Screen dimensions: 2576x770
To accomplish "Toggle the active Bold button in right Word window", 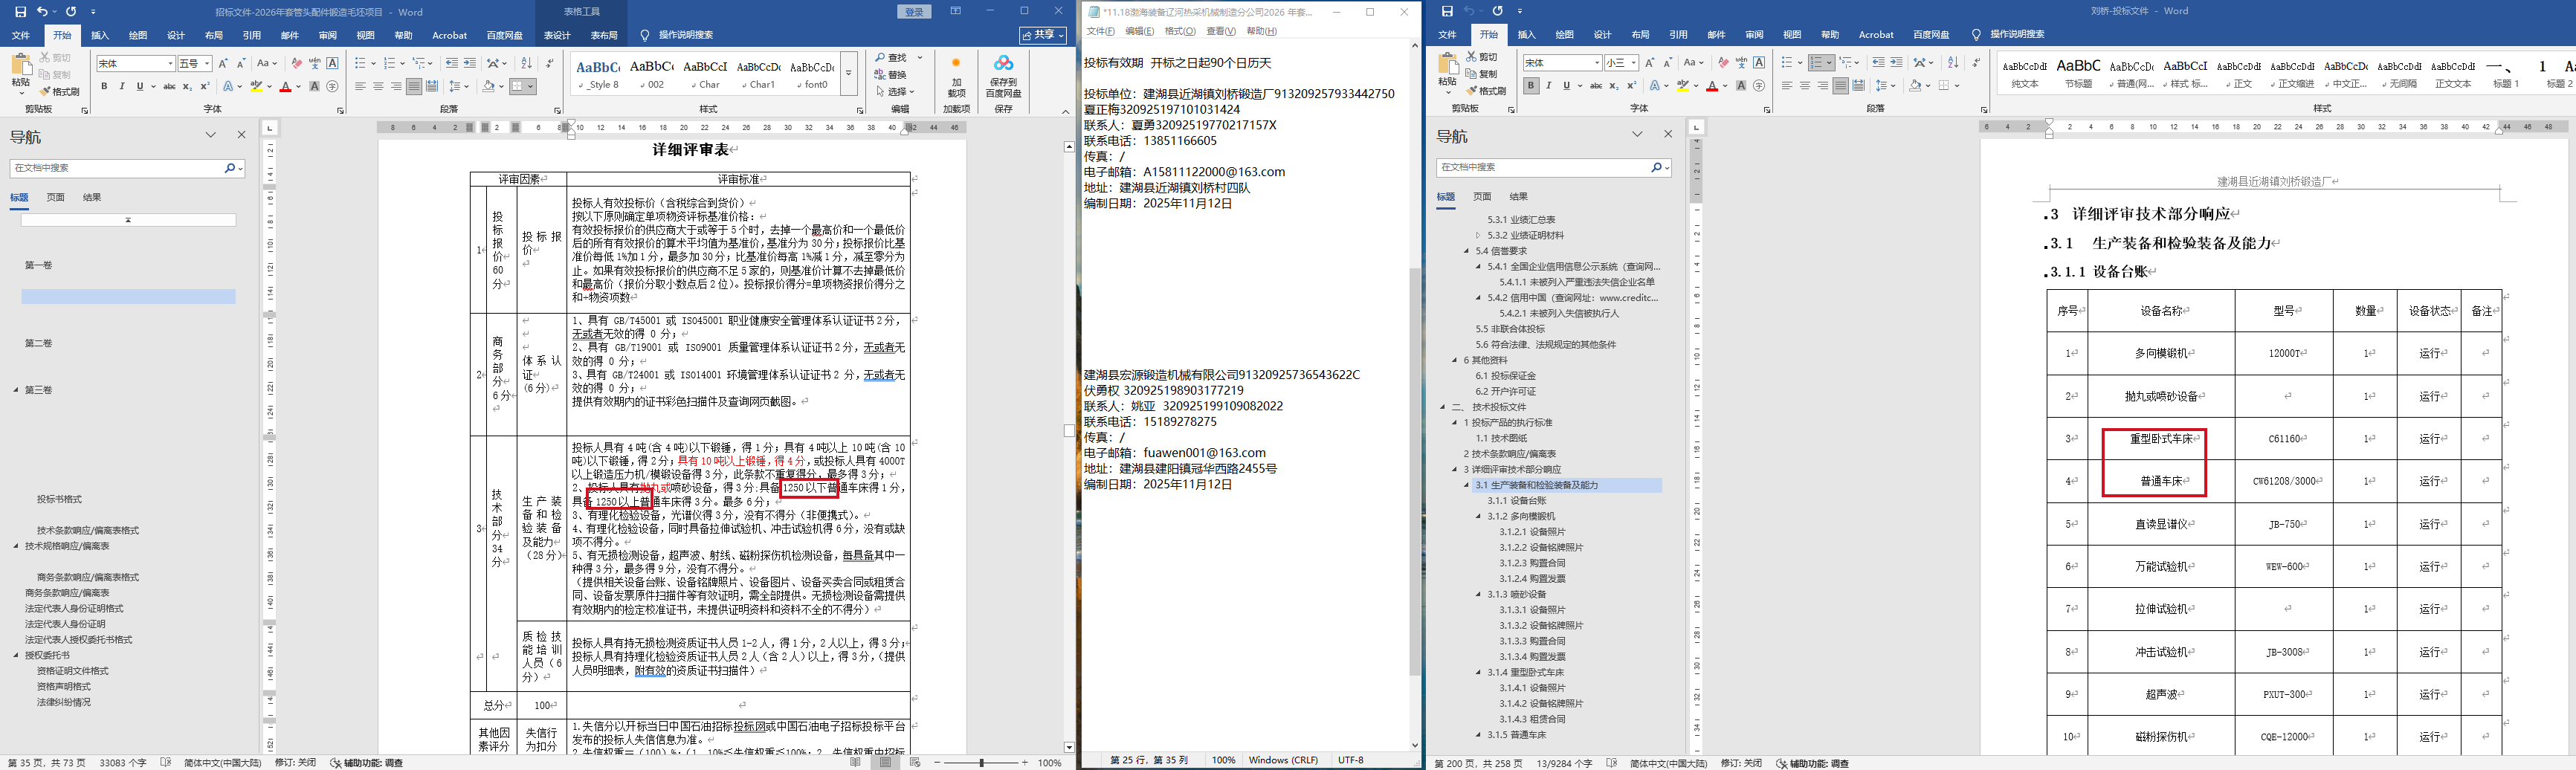I will tap(1531, 86).
